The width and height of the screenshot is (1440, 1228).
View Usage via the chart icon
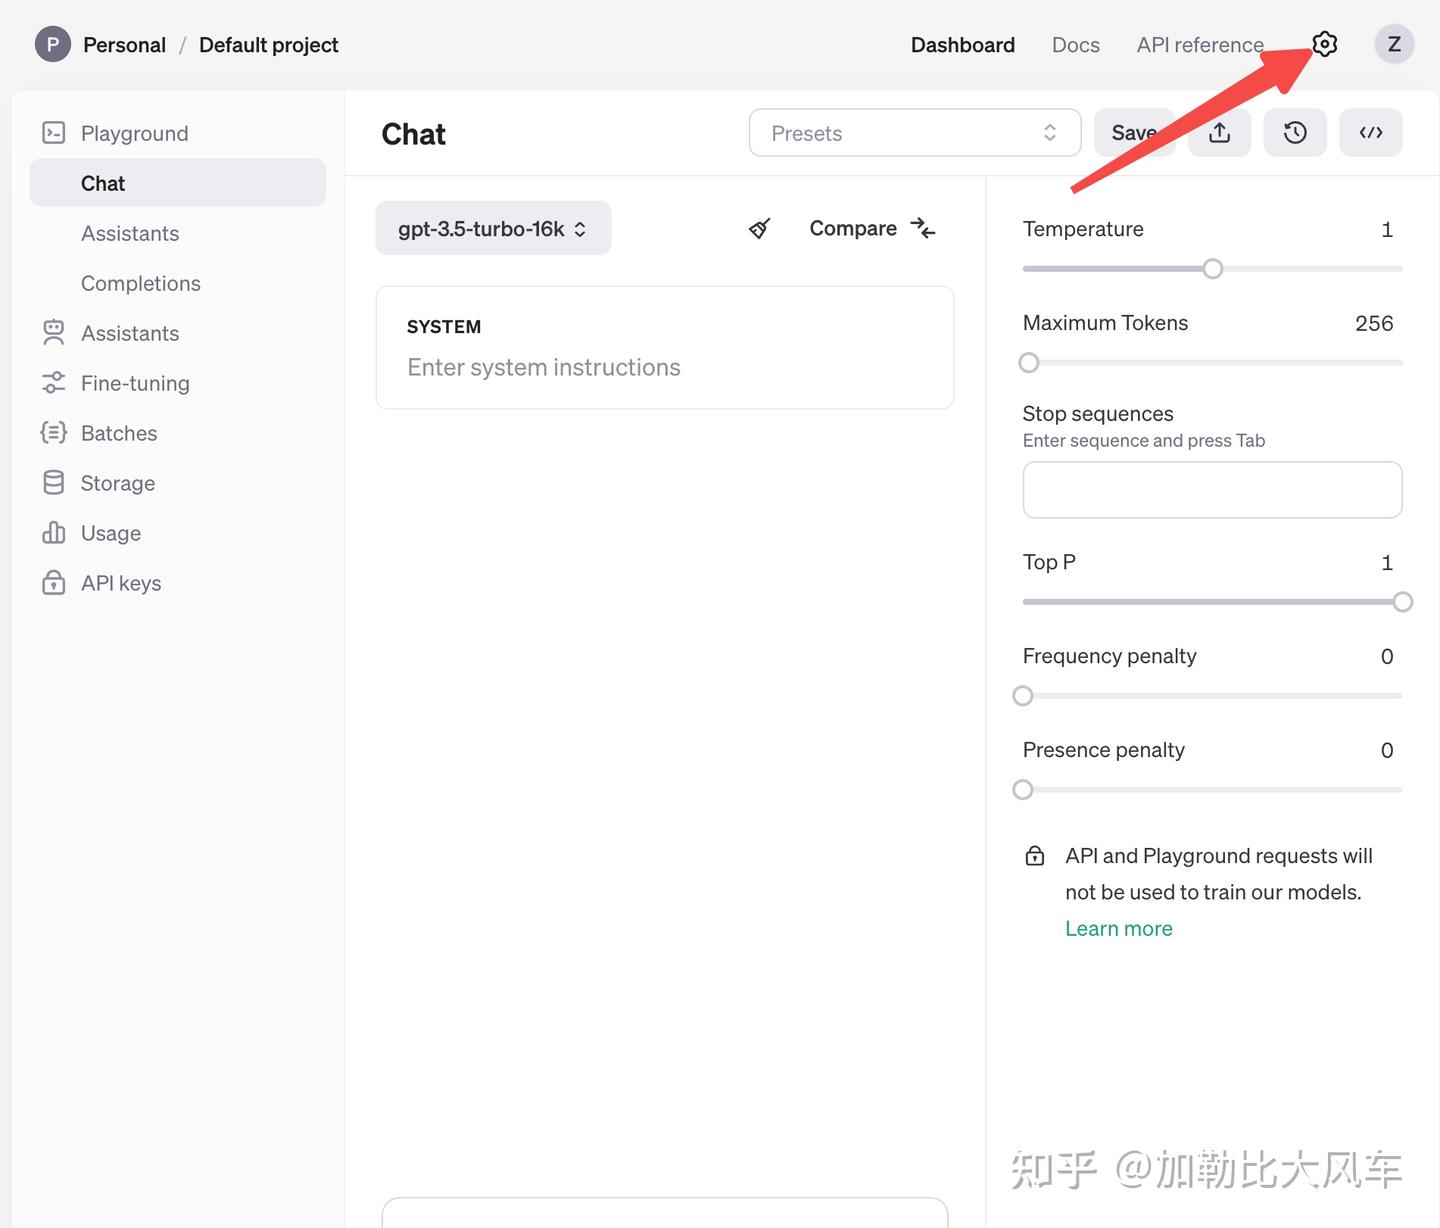click(x=53, y=532)
